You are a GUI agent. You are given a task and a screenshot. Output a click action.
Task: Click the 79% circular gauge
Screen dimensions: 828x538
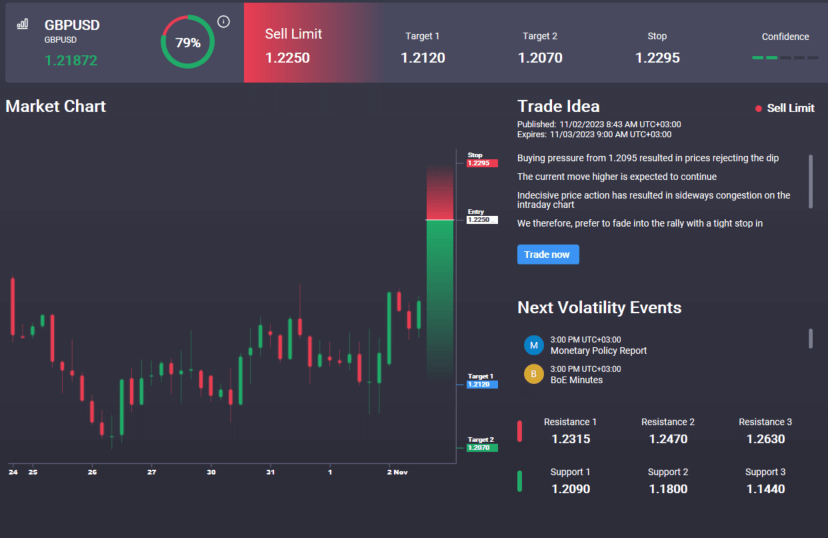point(188,42)
